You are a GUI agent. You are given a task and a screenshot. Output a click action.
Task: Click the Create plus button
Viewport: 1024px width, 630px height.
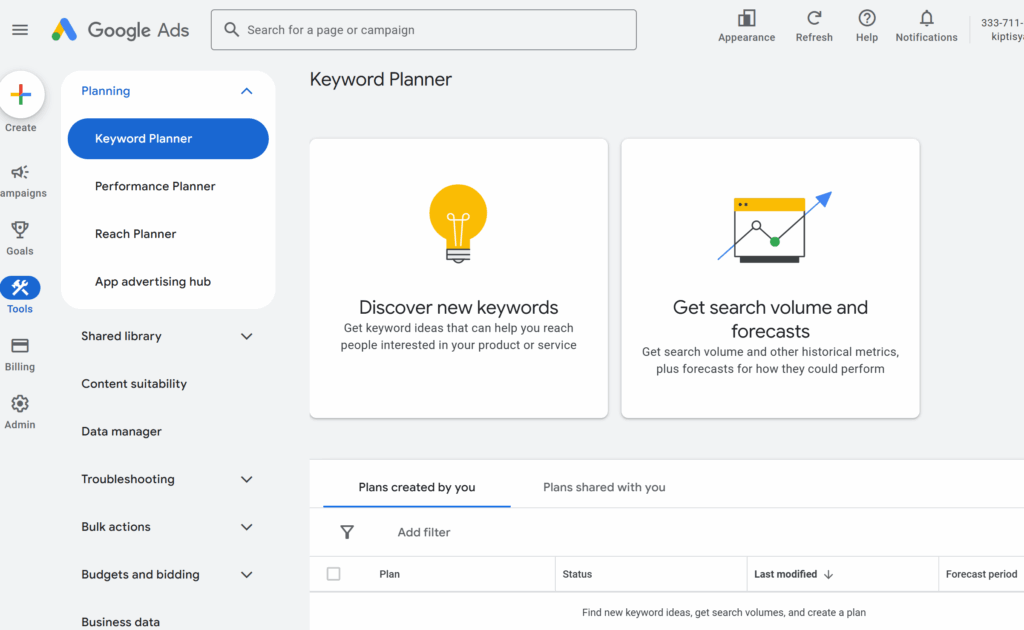coord(21,95)
